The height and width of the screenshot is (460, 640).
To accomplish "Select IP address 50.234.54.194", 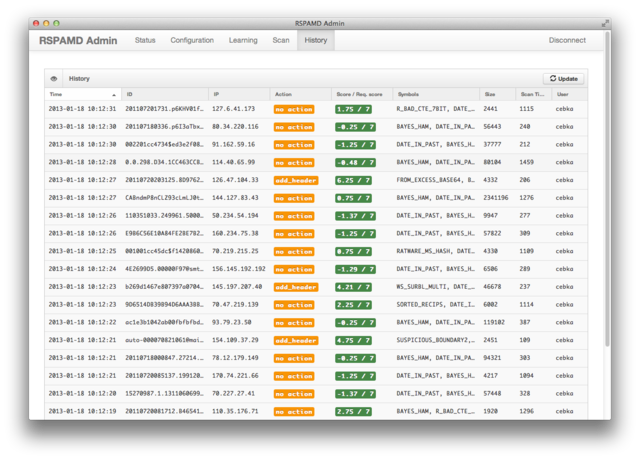I will point(235,216).
